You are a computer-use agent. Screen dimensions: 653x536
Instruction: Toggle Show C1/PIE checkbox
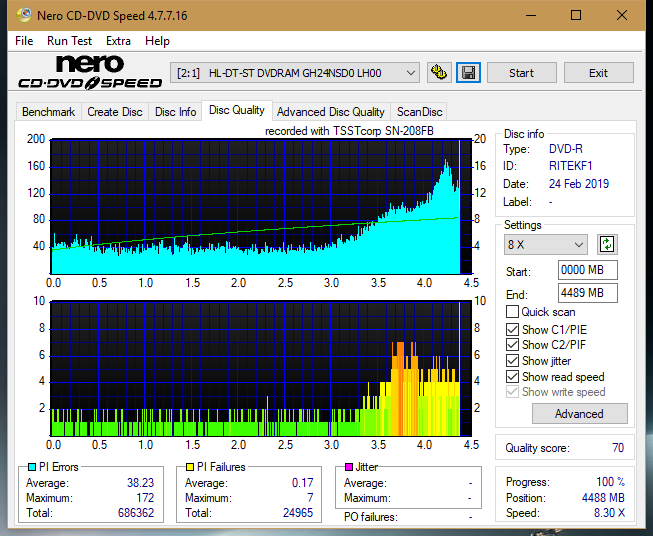click(x=512, y=329)
